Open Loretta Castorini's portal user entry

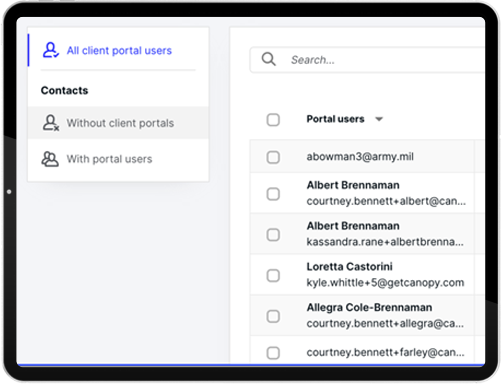(362, 275)
